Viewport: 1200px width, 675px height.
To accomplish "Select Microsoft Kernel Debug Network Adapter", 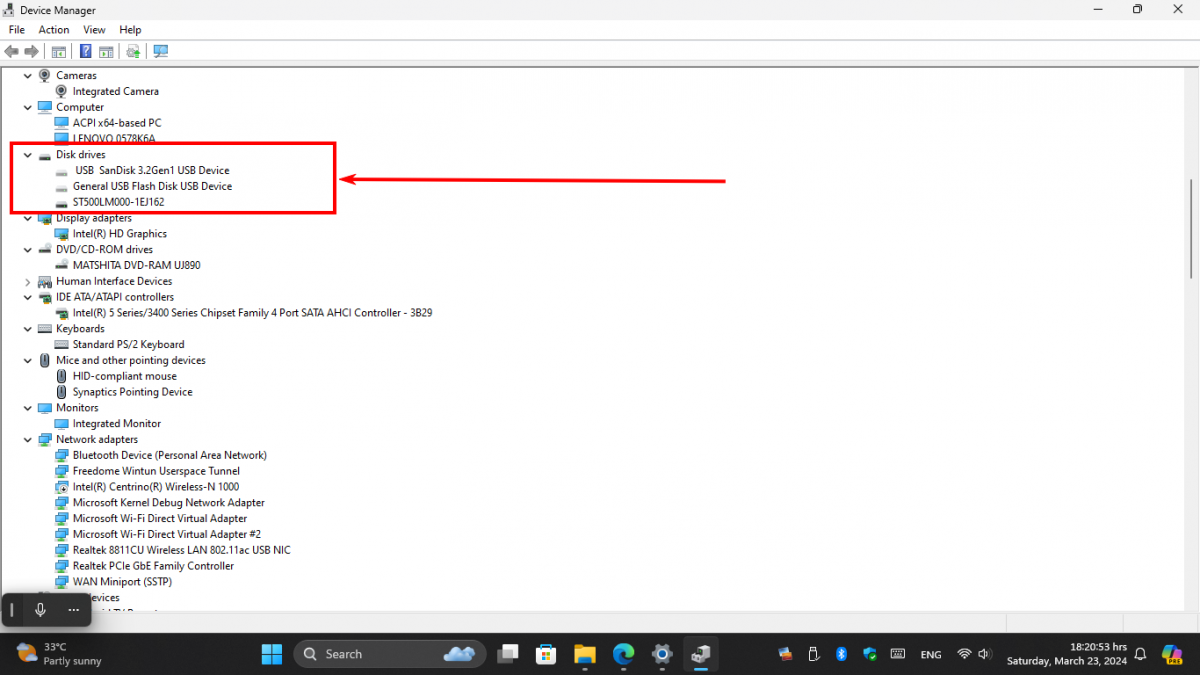I will [x=169, y=503].
